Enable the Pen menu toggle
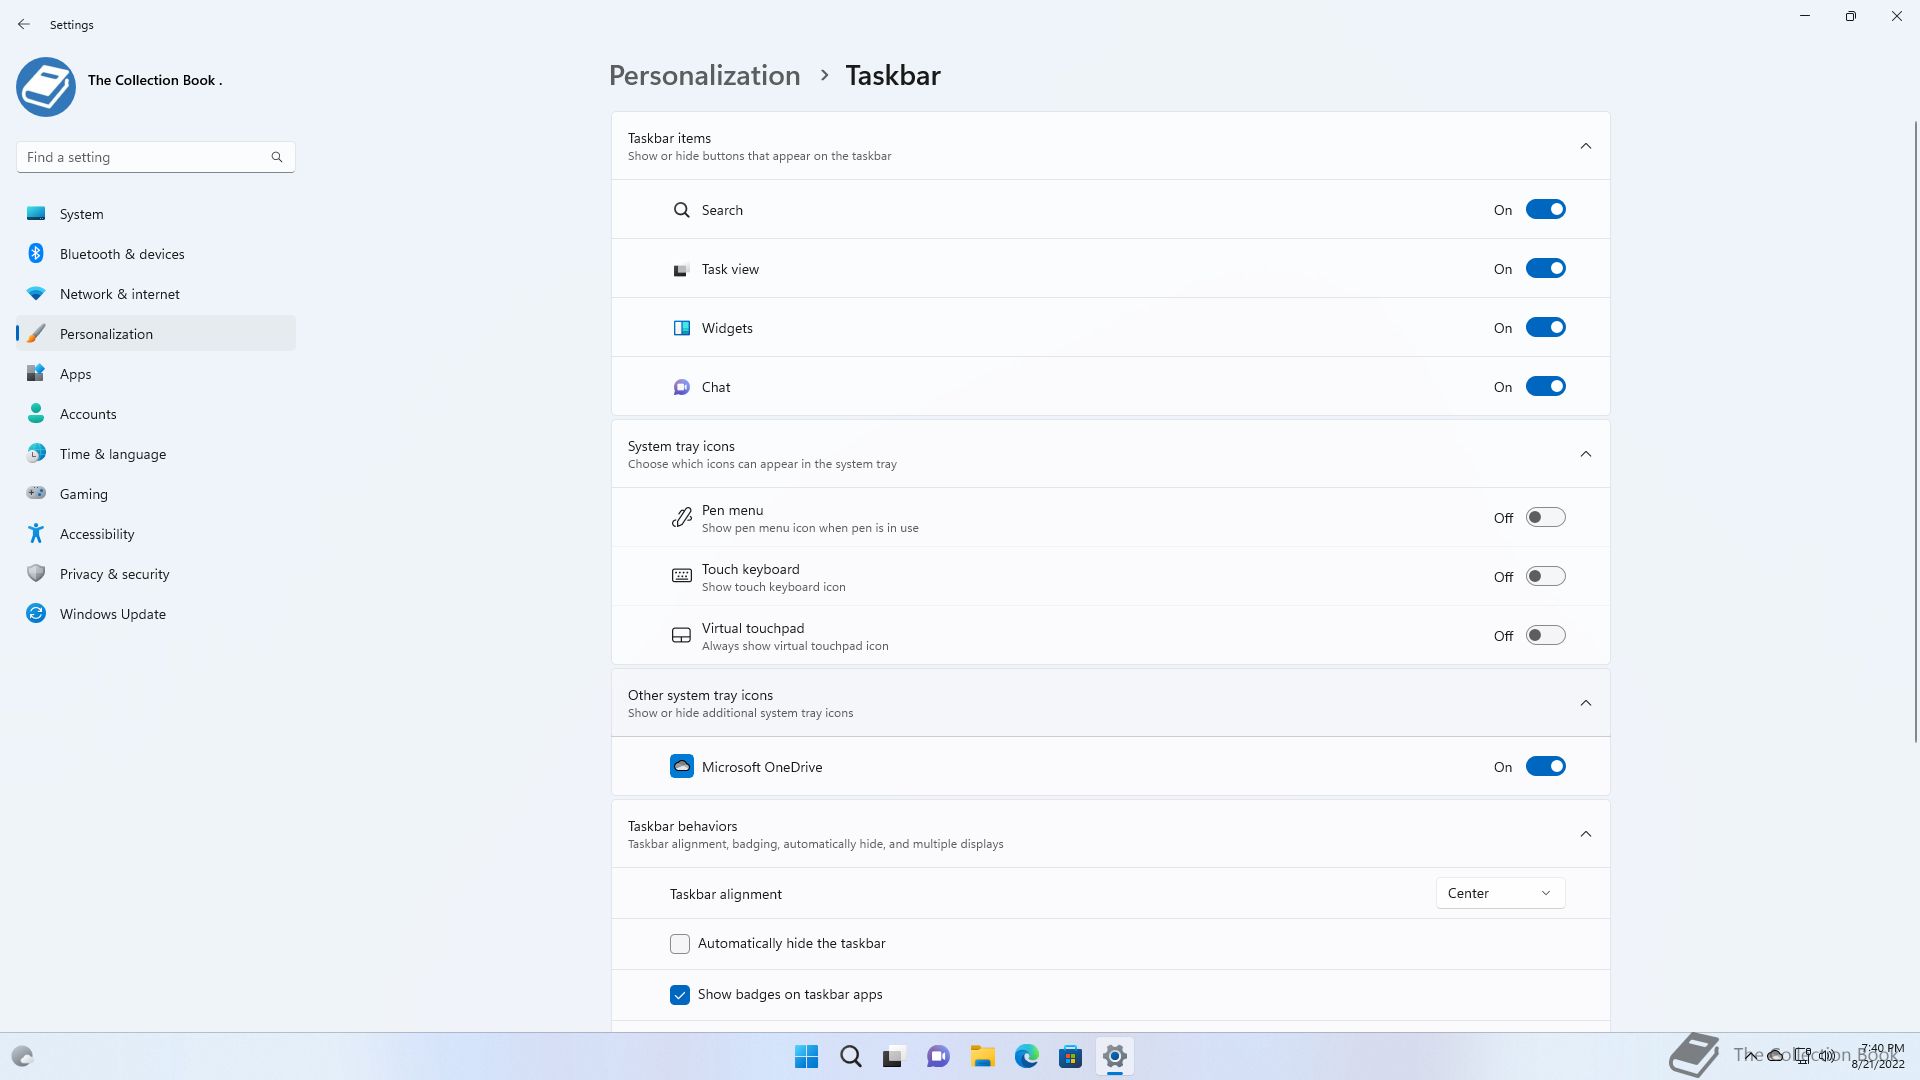 tap(1546, 517)
